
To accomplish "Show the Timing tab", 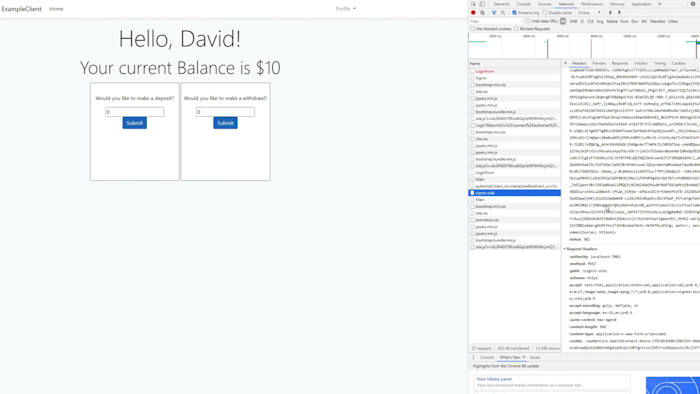I will (x=659, y=63).
